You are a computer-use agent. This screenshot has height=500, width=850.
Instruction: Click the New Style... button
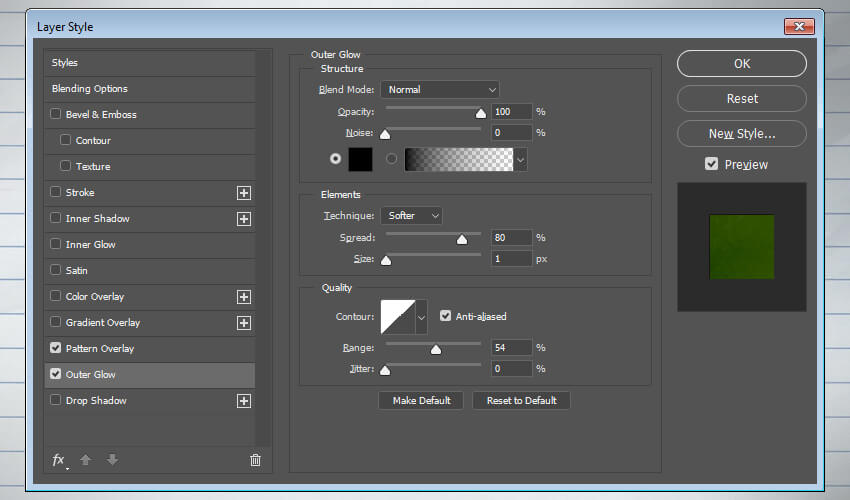pos(742,133)
